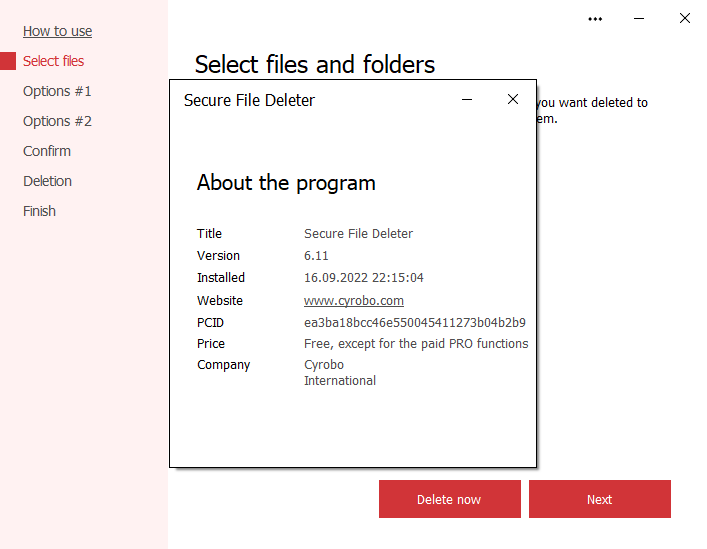Click the Secure File Deleter title value

(358, 233)
